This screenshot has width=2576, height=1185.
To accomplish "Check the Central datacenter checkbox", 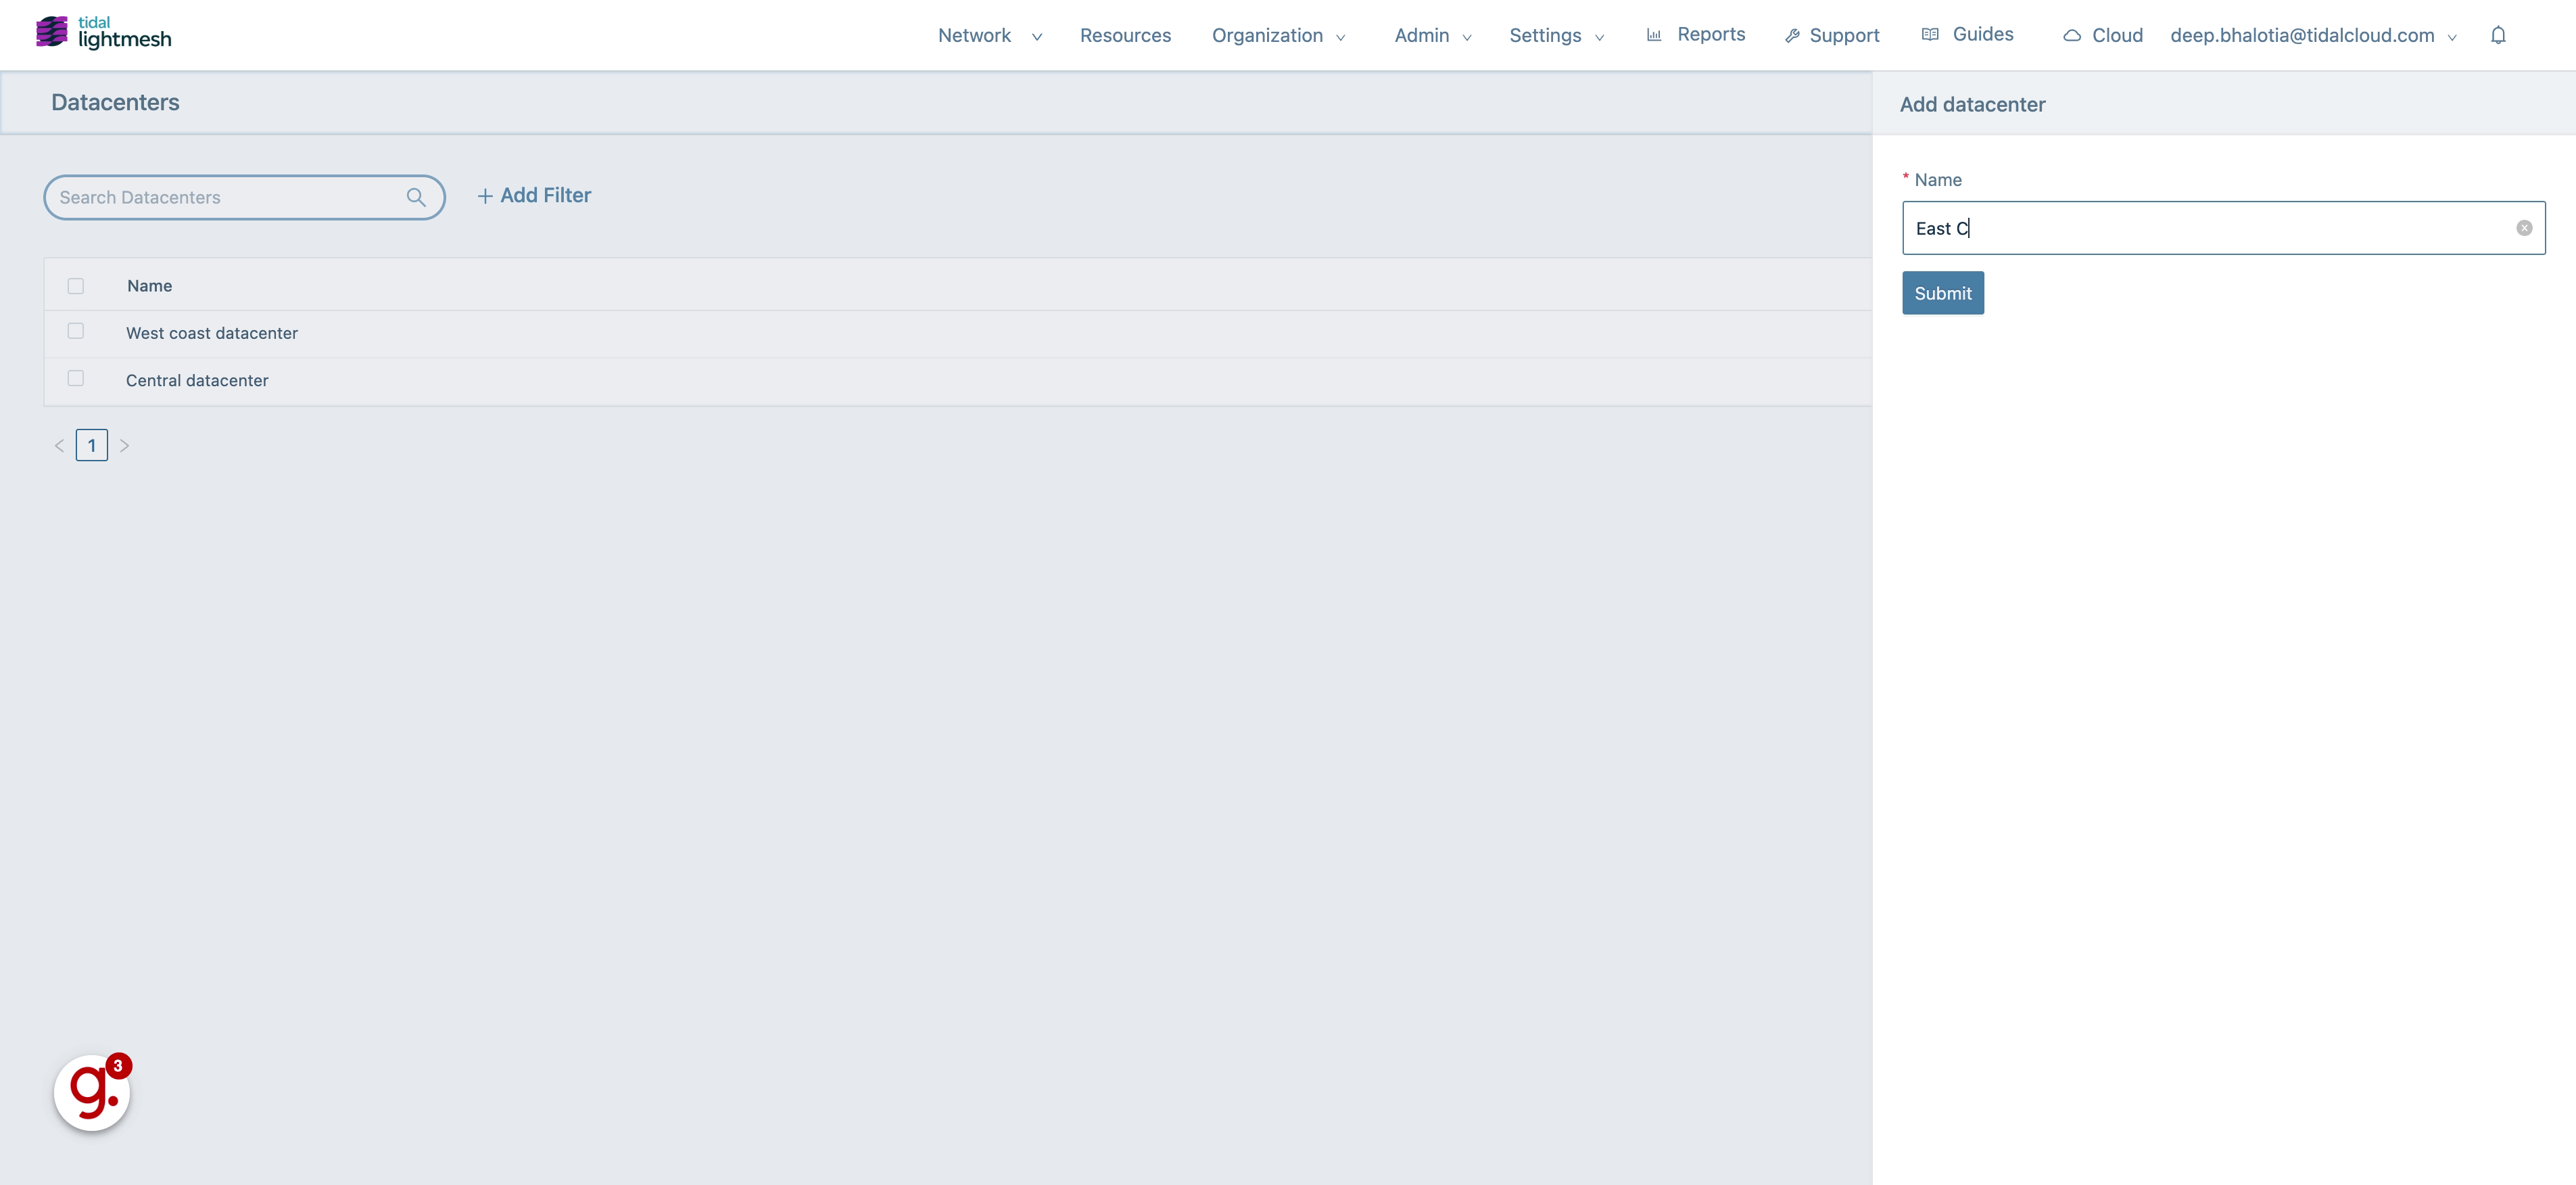I will click(75, 378).
